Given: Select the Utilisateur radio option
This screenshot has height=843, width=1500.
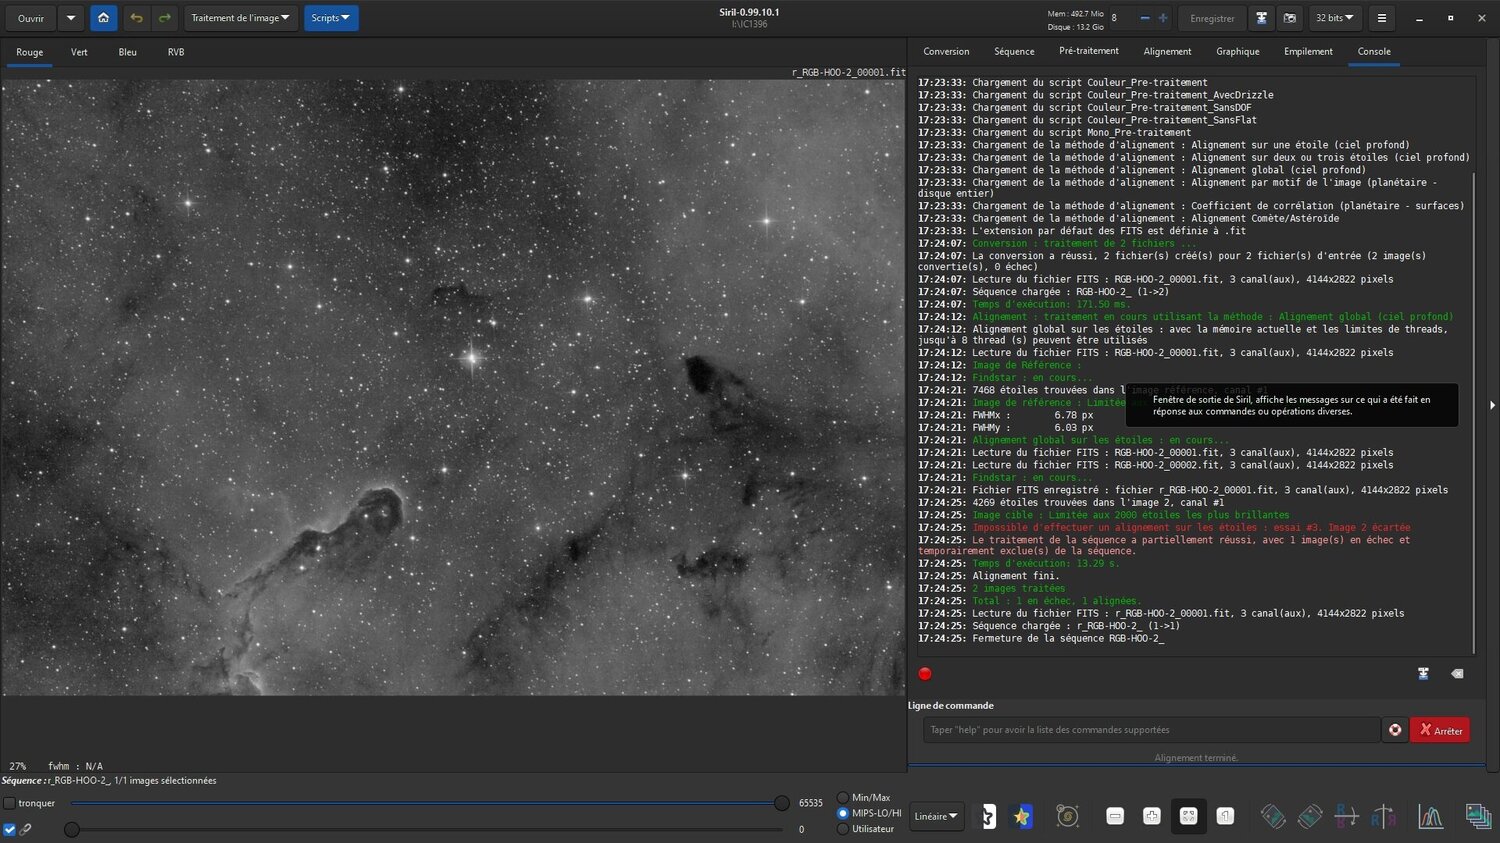Looking at the screenshot, I should pyautogui.click(x=843, y=829).
